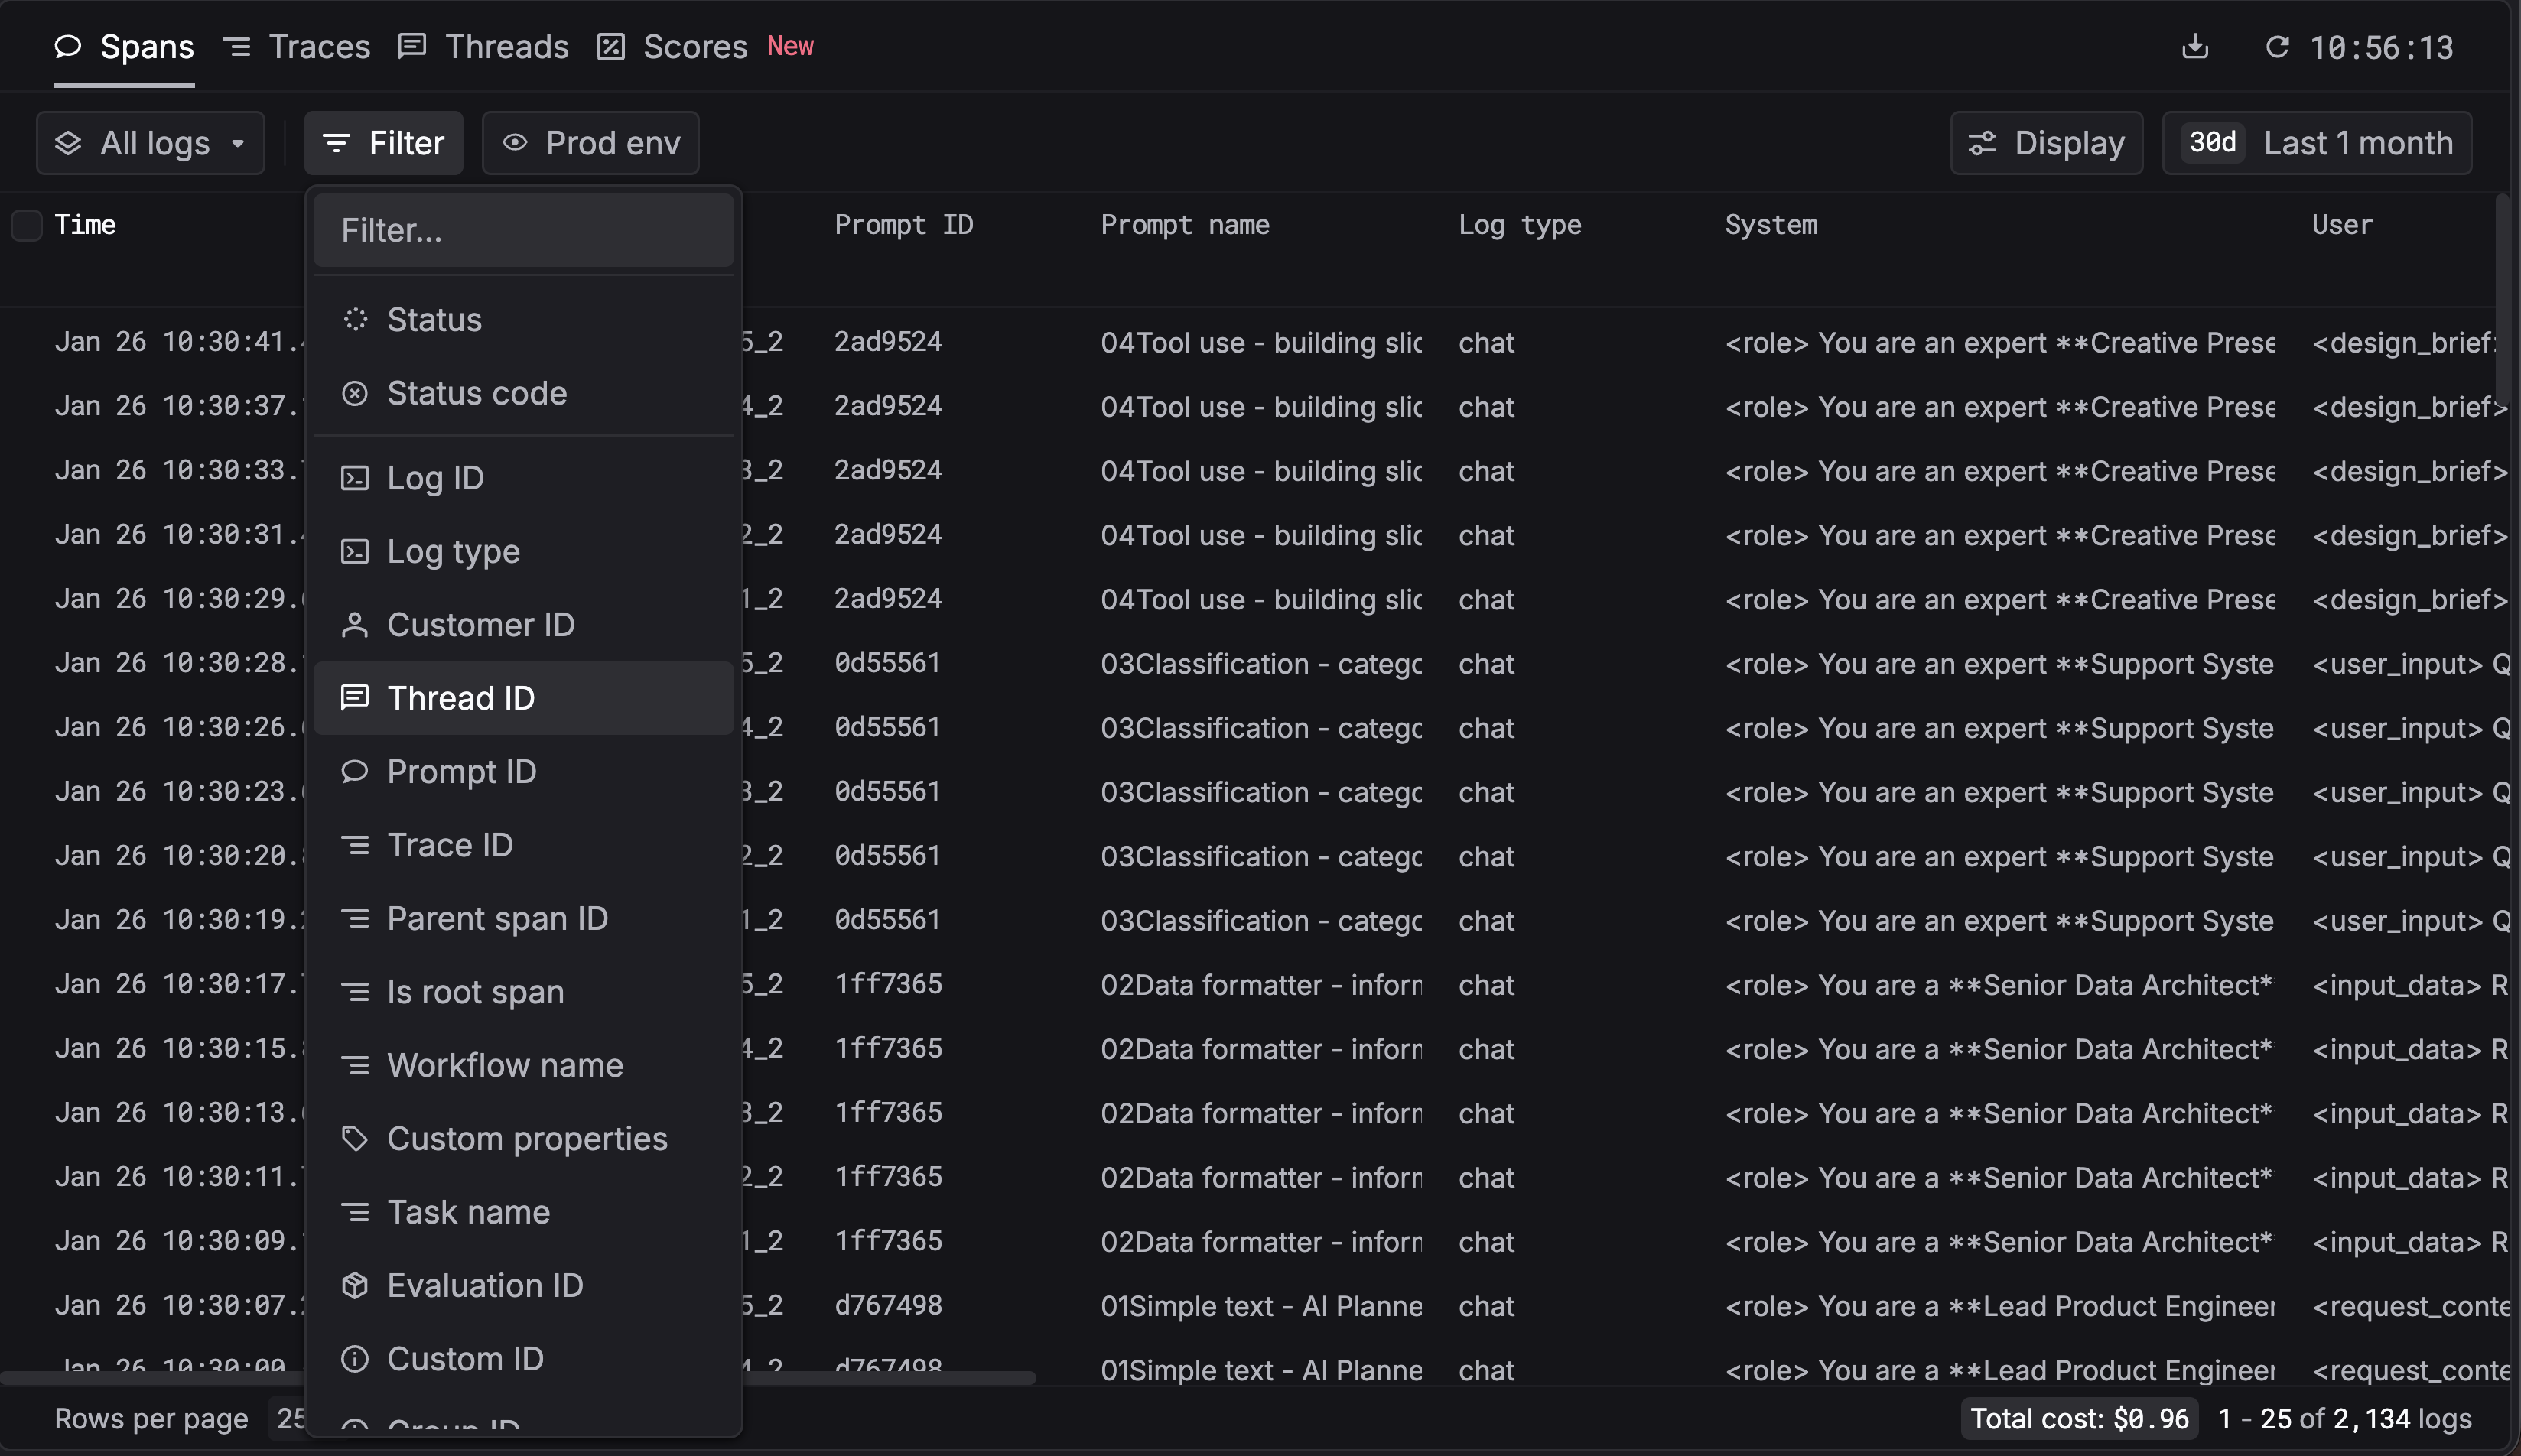
Task: Click the Status code circle-x icon
Action: pyautogui.click(x=355, y=393)
